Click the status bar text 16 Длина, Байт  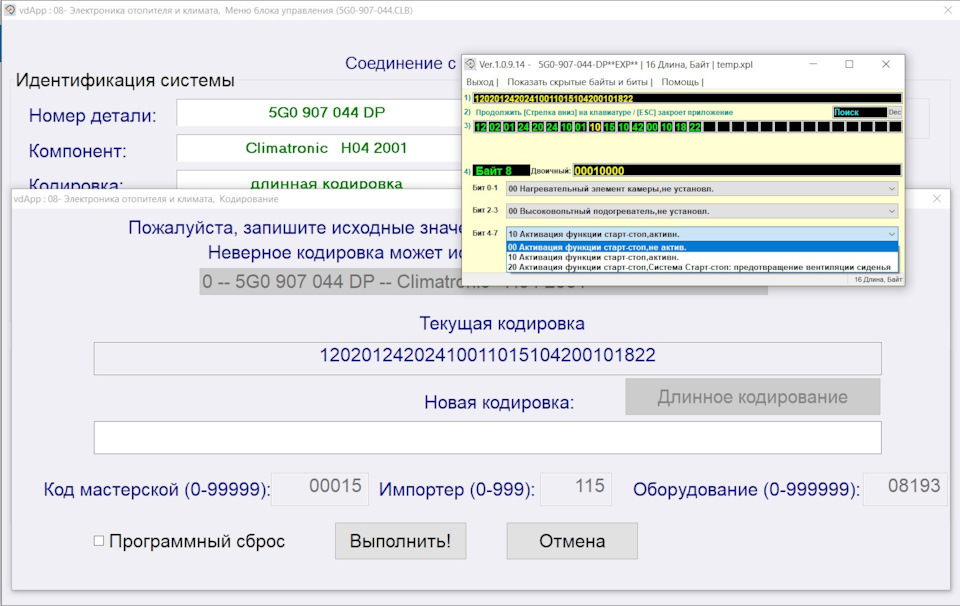click(x=878, y=280)
